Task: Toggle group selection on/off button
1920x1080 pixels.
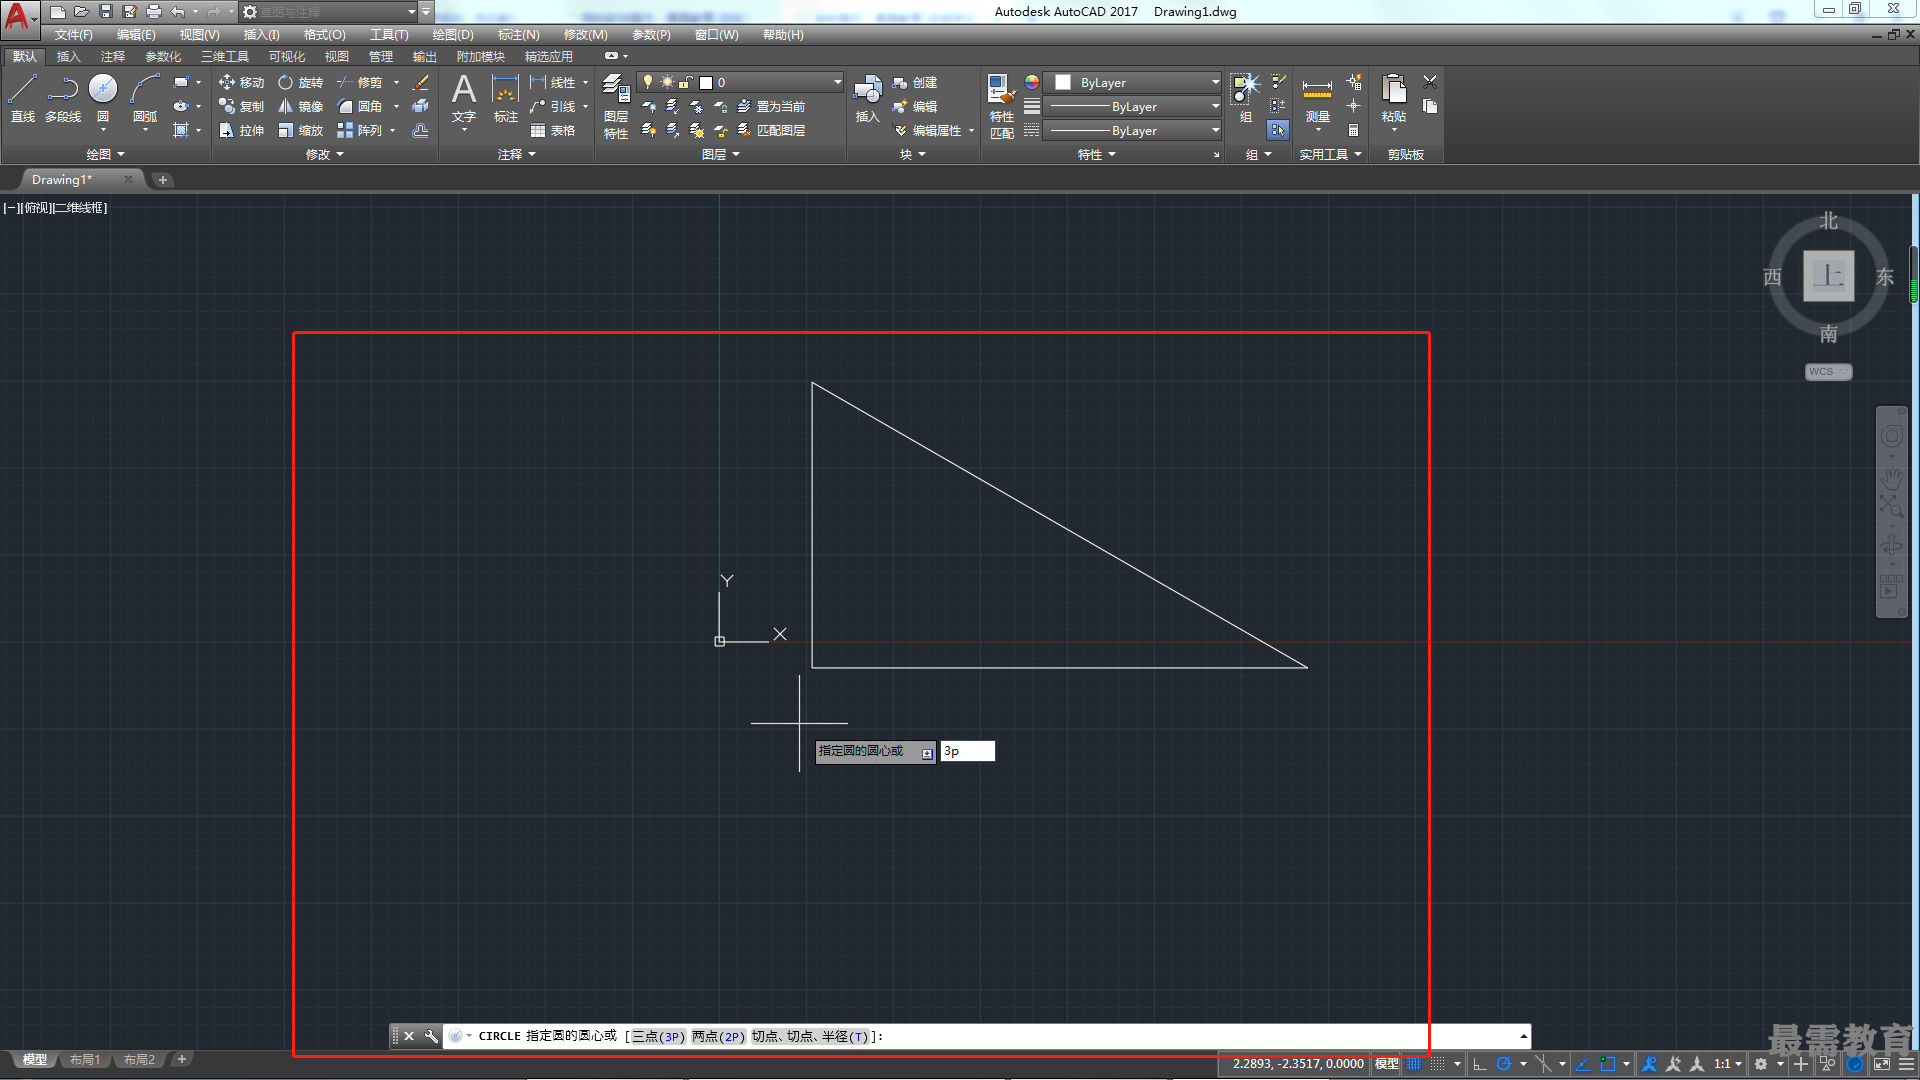Action: coord(1277,130)
